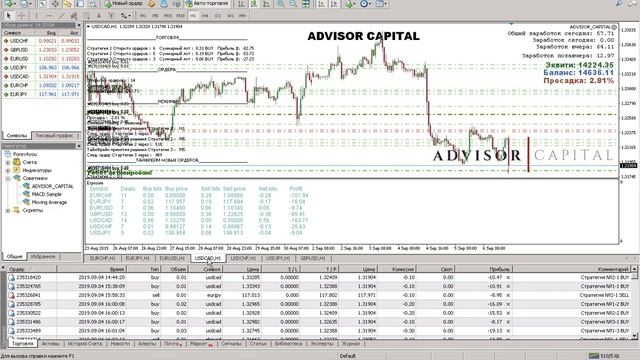Expand the Скрипты tree node
Image resolution: width=640 pixels, height=360 pixels.
coord(8,211)
